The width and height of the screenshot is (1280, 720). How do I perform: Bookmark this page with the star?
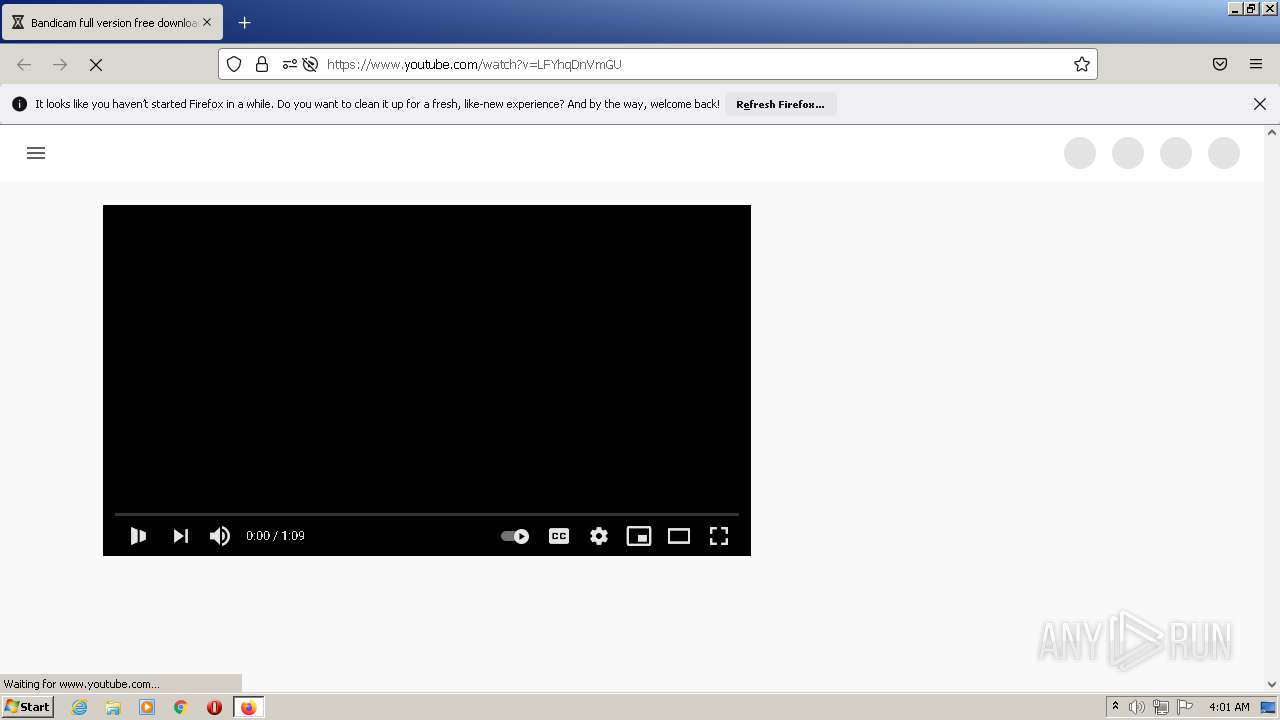pos(1081,64)
